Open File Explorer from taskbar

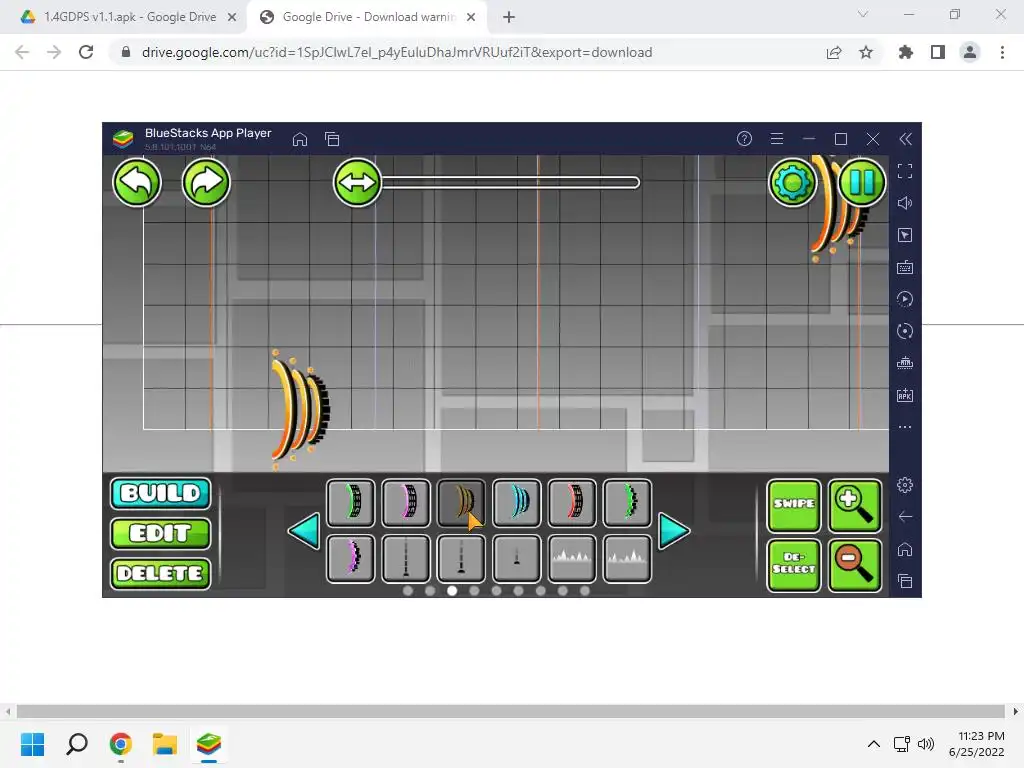(165, 744)
